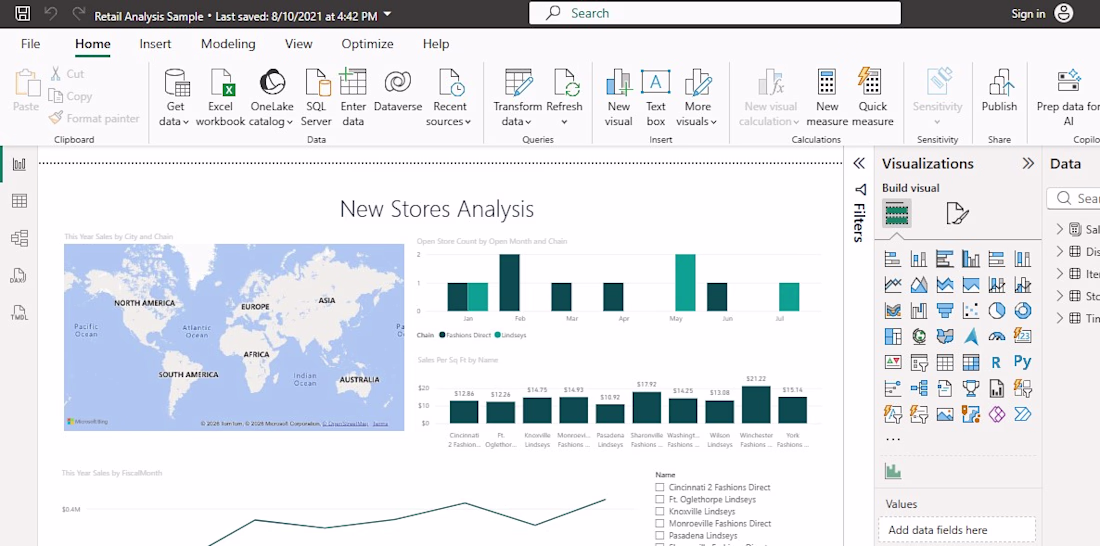Image resolution: width=1100 pixels, height=546 pixels.
Task: Check the Cincinnati 2 Fashions Direct box
Action: [x=659, y=487]
